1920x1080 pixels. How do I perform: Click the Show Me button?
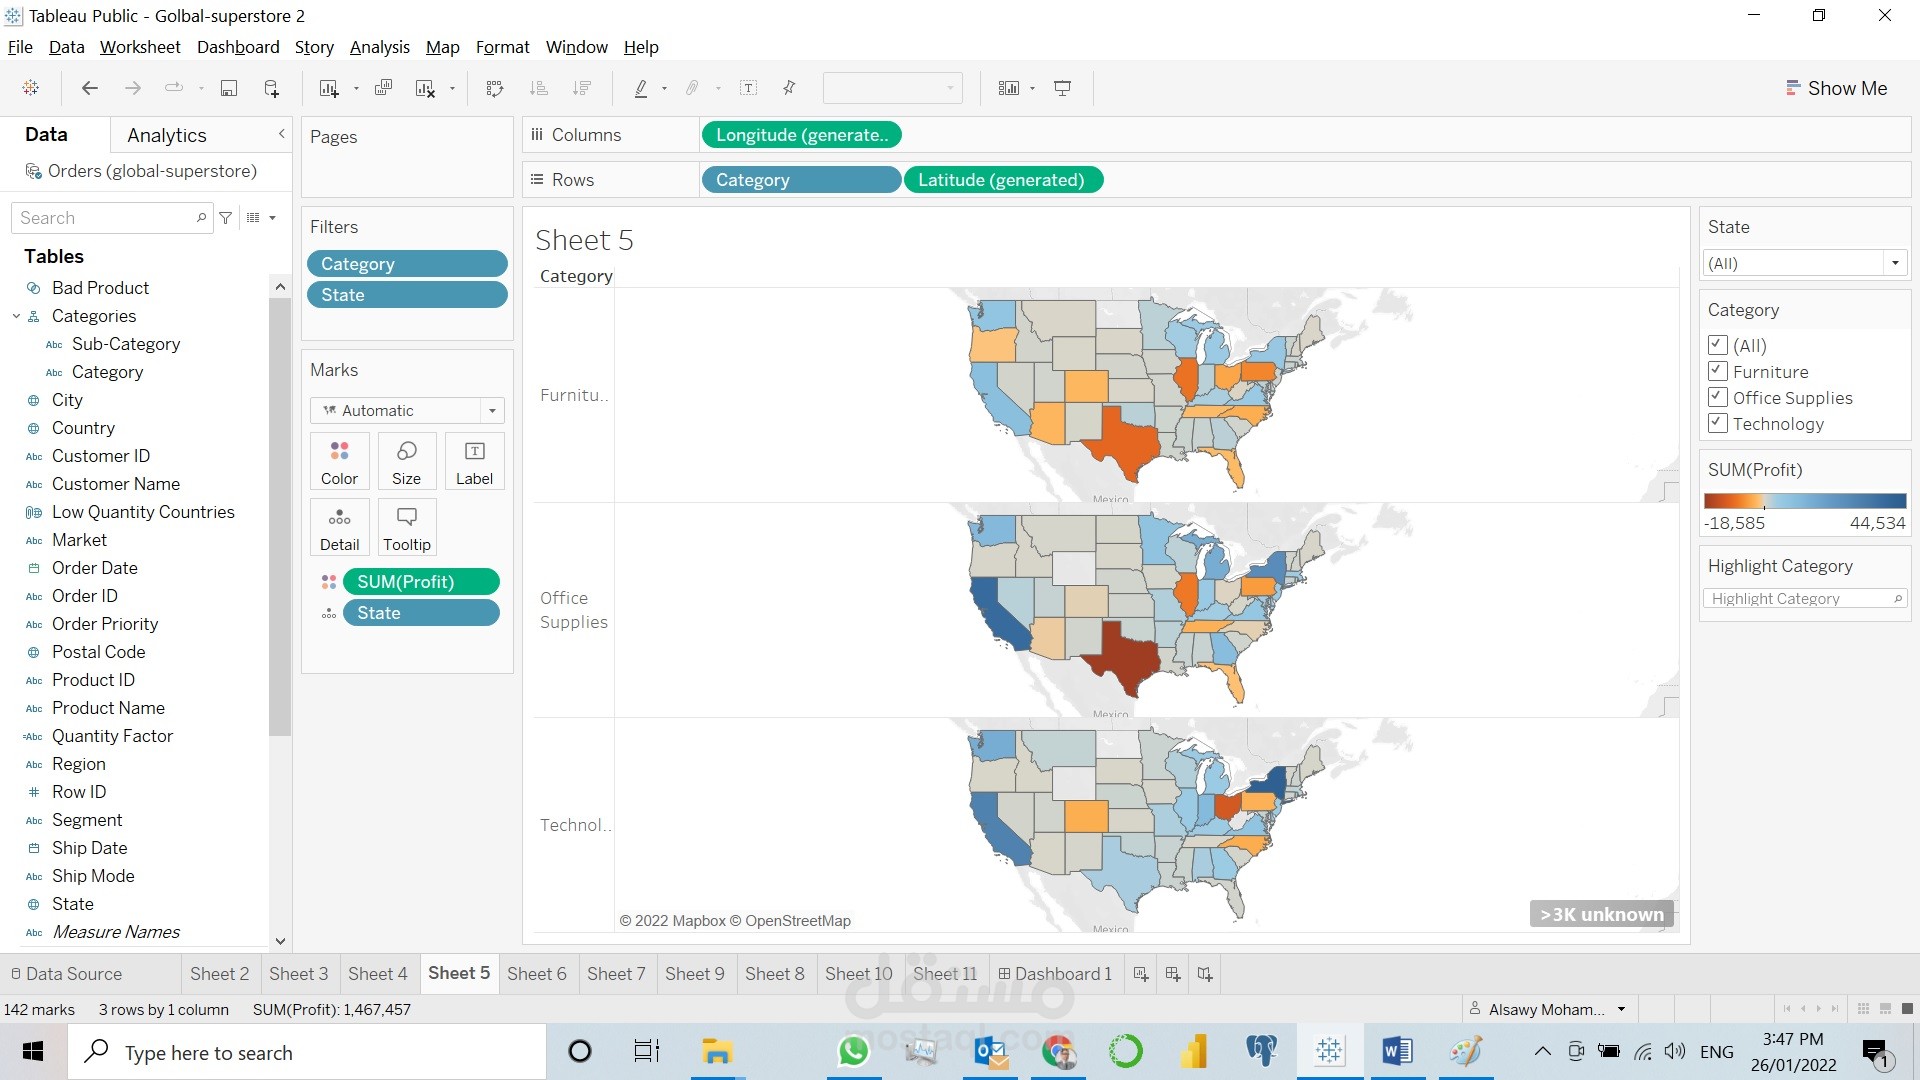1836,88
